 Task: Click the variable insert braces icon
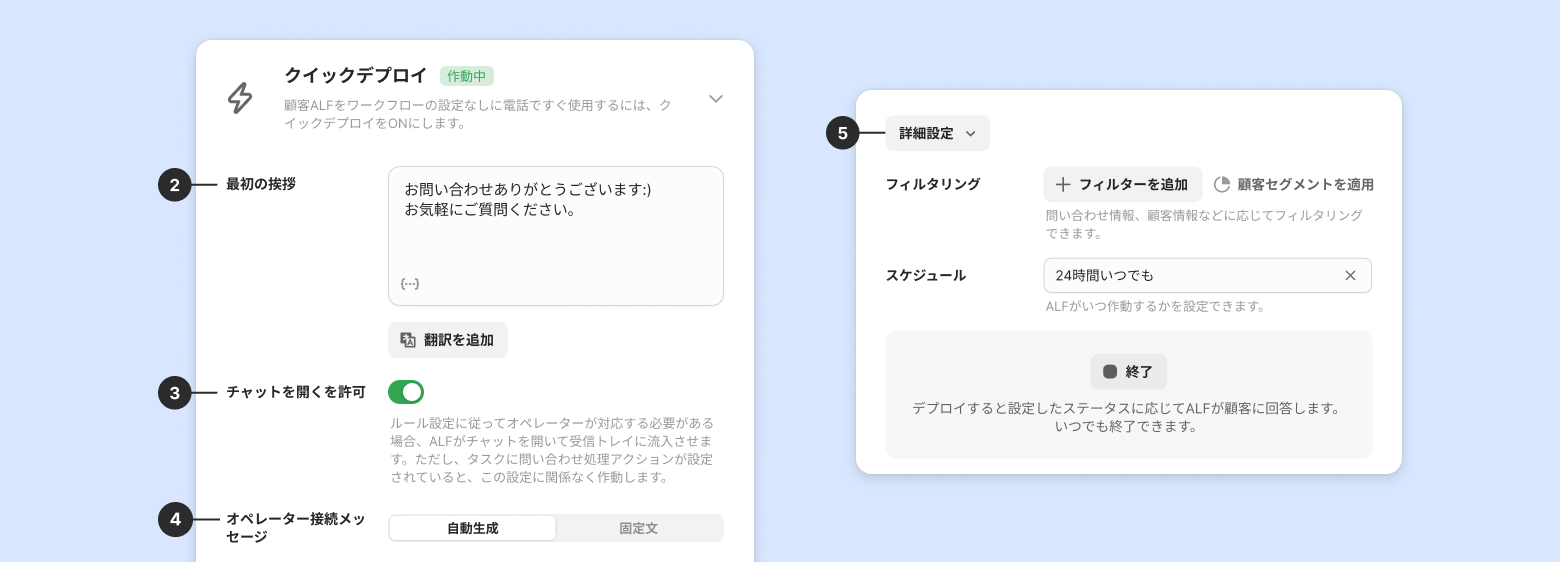[409, 284]
